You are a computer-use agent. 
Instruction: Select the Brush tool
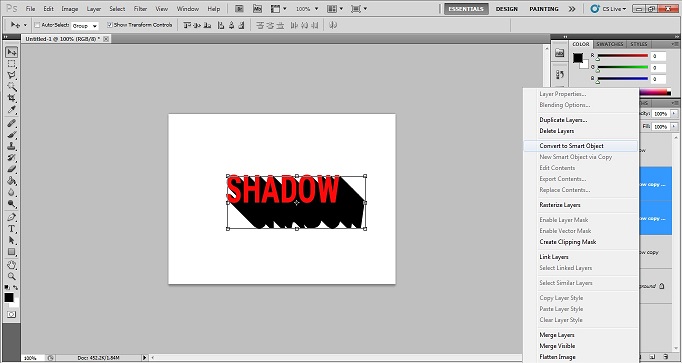tap(12, 135)
